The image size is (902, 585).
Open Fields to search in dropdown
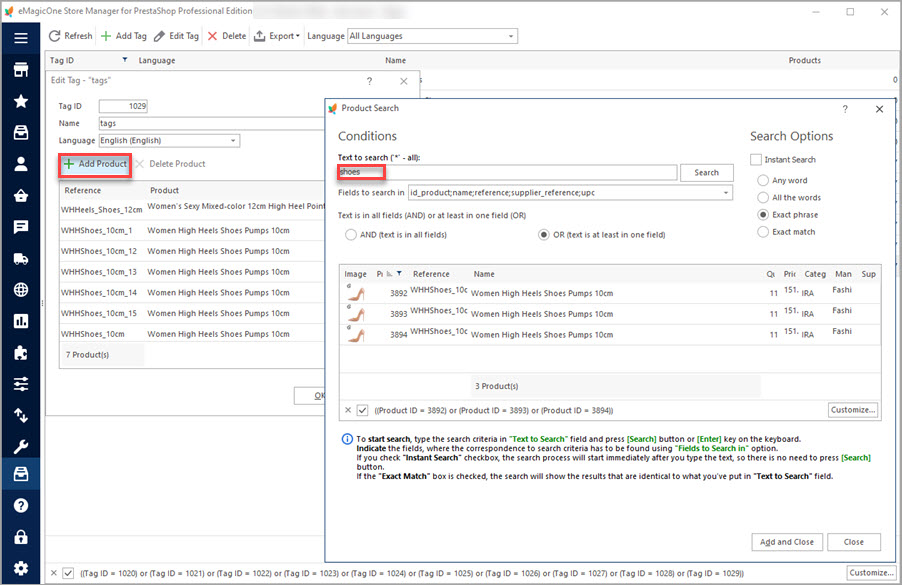point(570,193)
